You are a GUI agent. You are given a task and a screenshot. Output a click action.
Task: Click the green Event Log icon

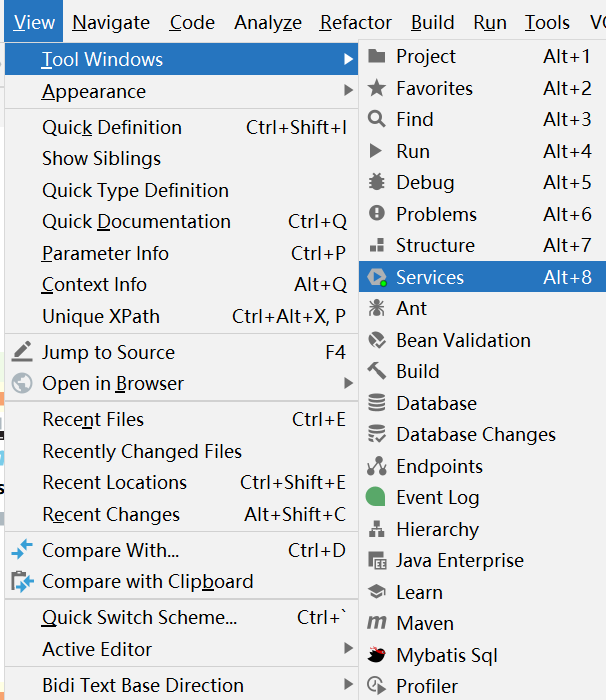coord(377,497)
